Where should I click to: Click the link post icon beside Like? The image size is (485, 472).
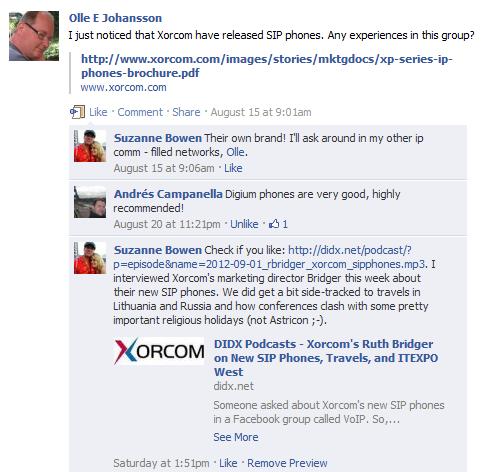pos(77,112)
